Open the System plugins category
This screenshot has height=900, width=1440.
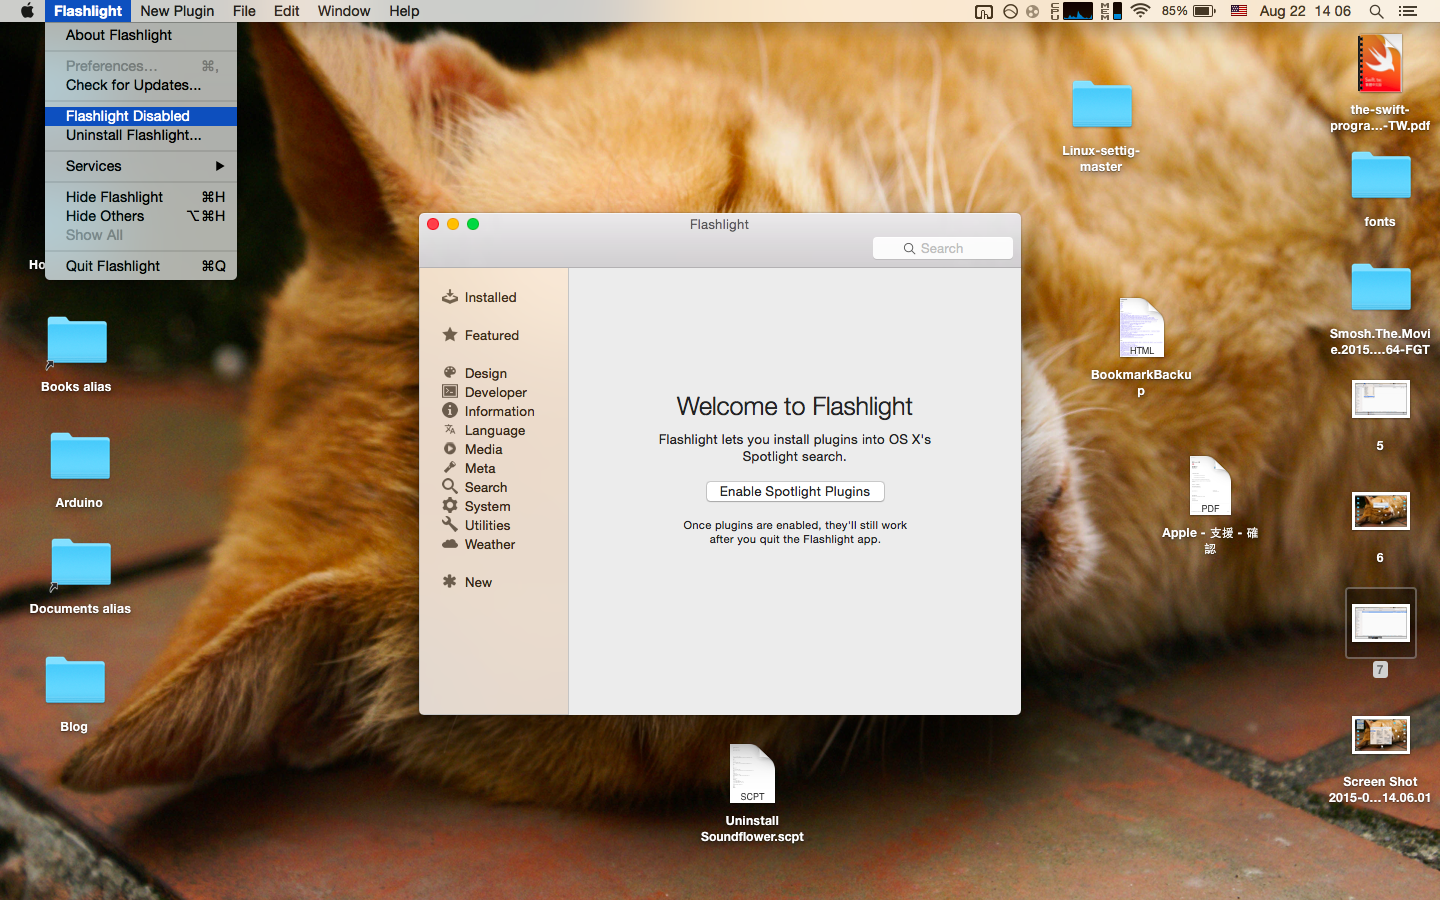(x=487, y=506)
